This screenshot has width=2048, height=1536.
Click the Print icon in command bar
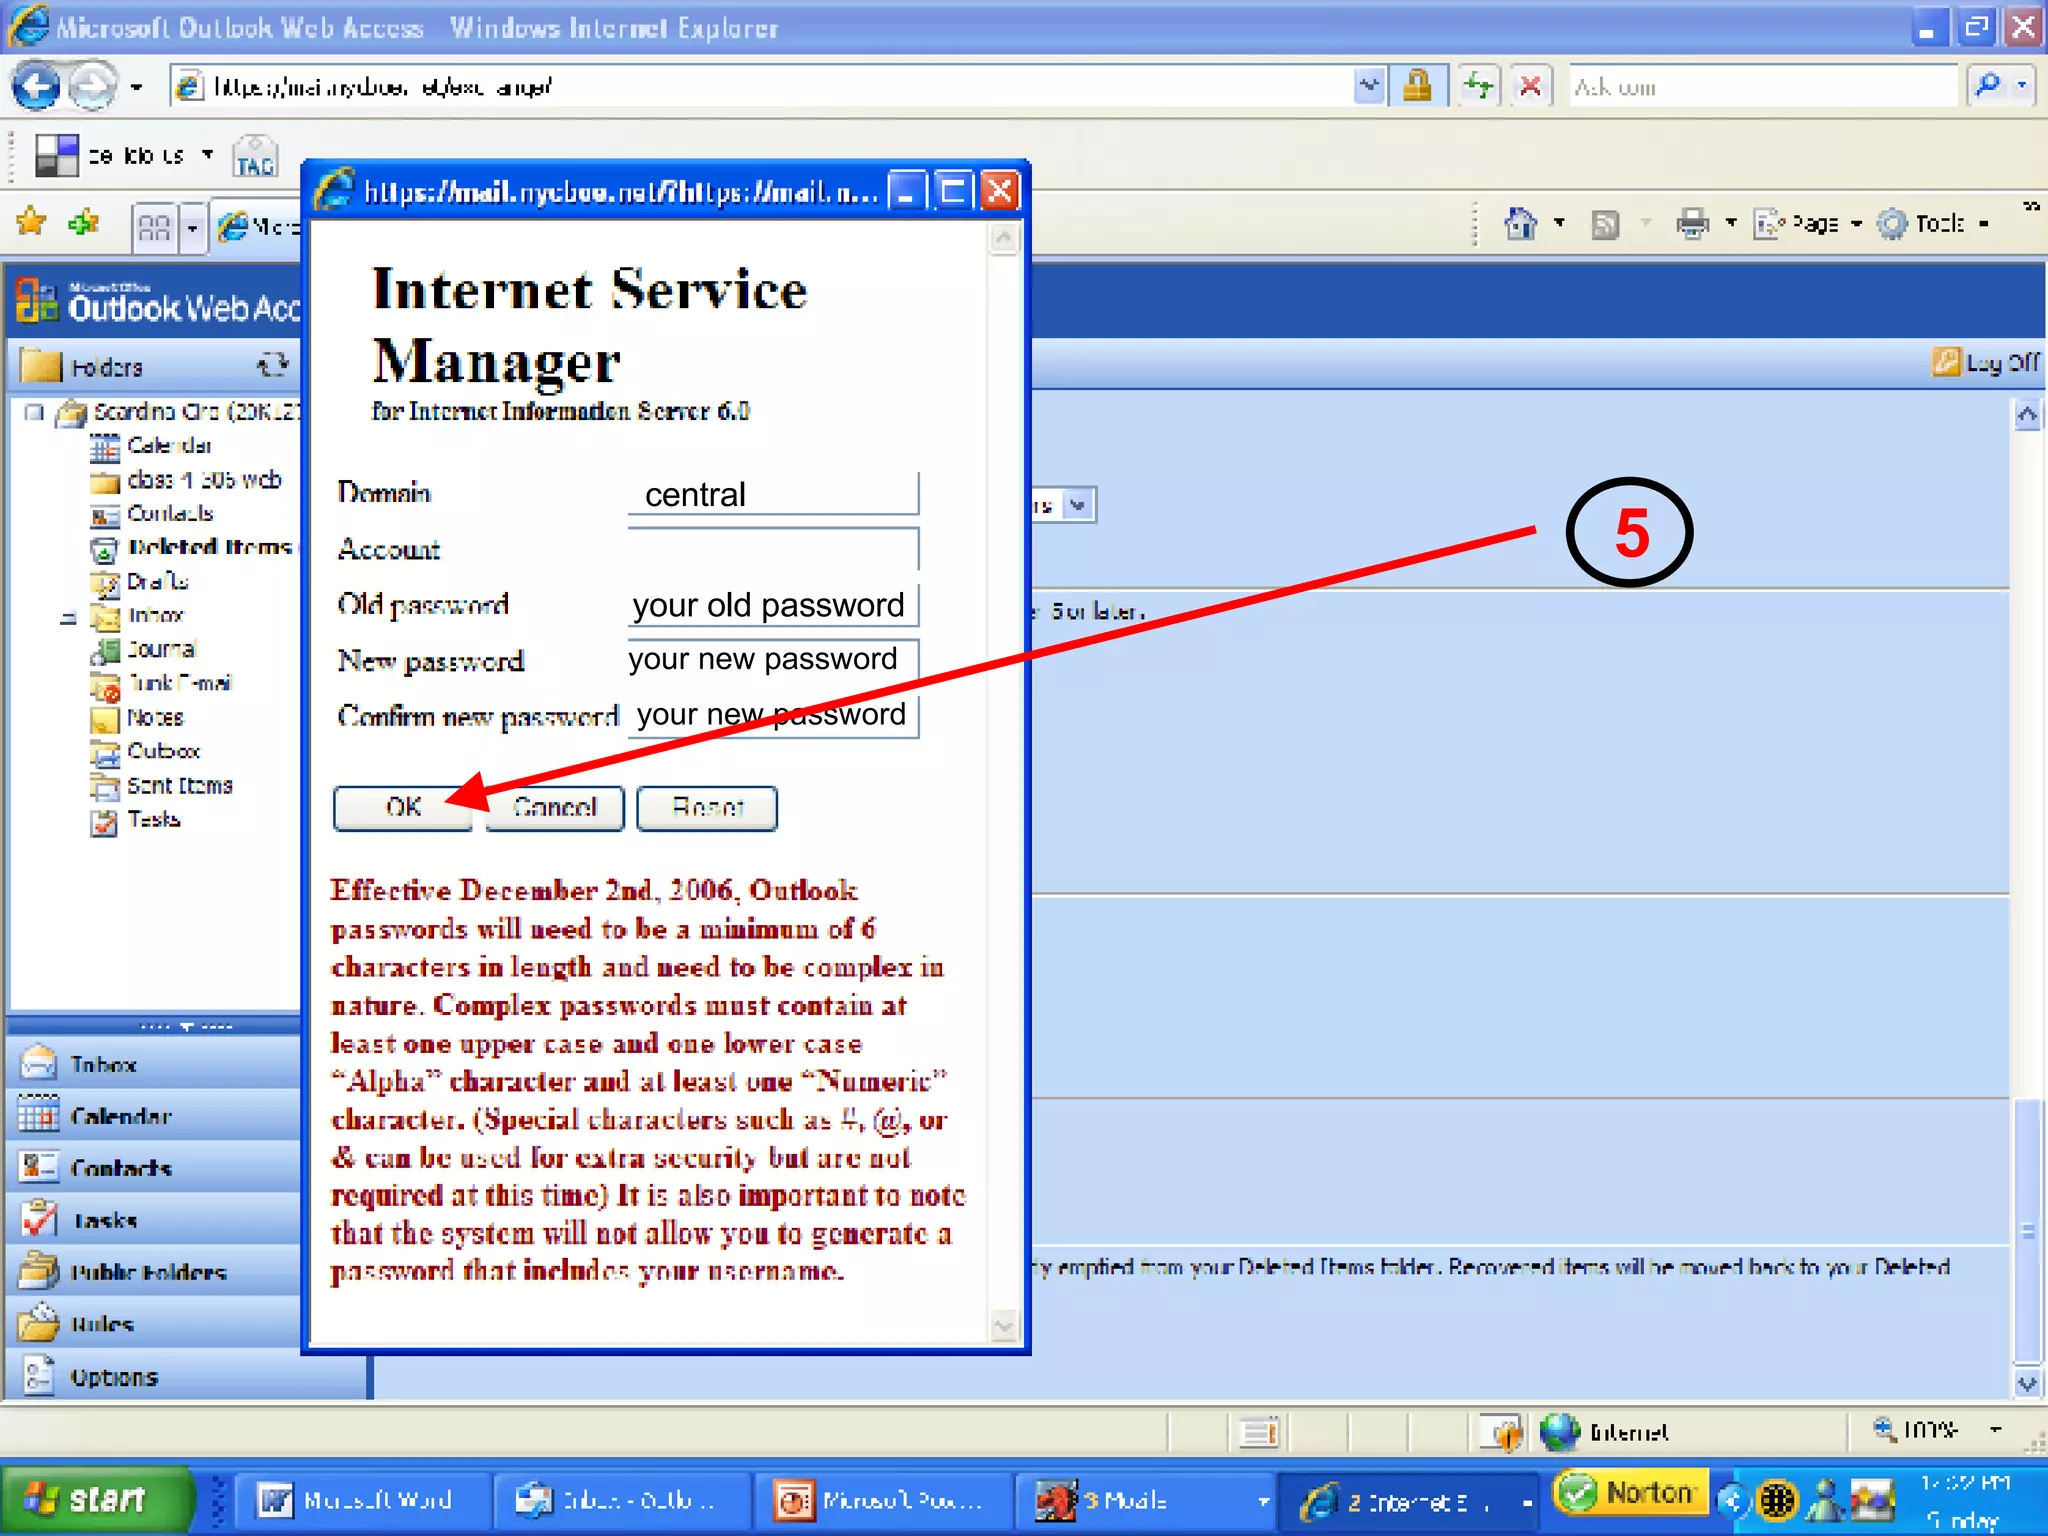tap(1692, 223)
